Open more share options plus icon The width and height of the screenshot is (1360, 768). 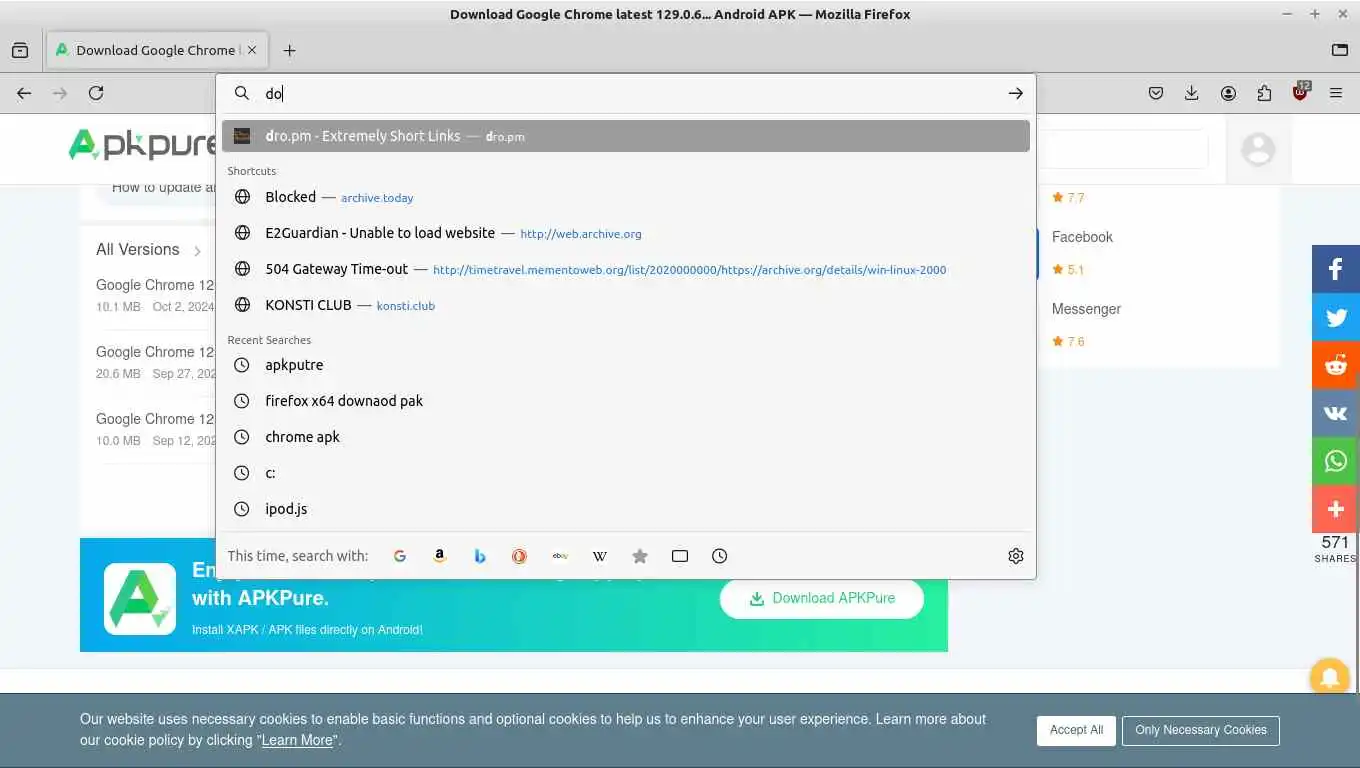pos(1336,509)
